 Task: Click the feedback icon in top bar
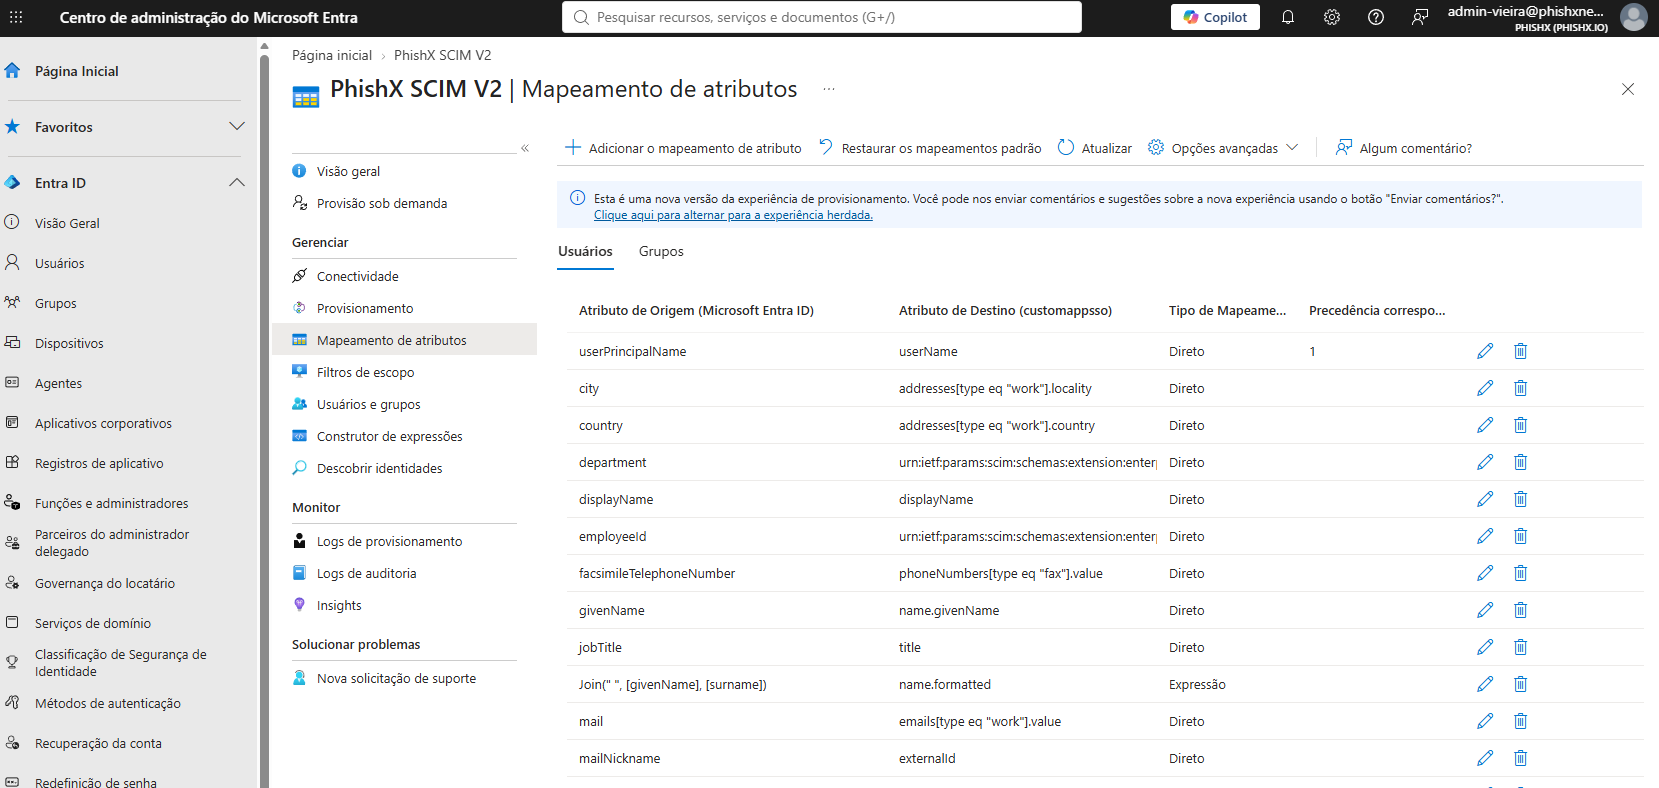point(1420,17)
